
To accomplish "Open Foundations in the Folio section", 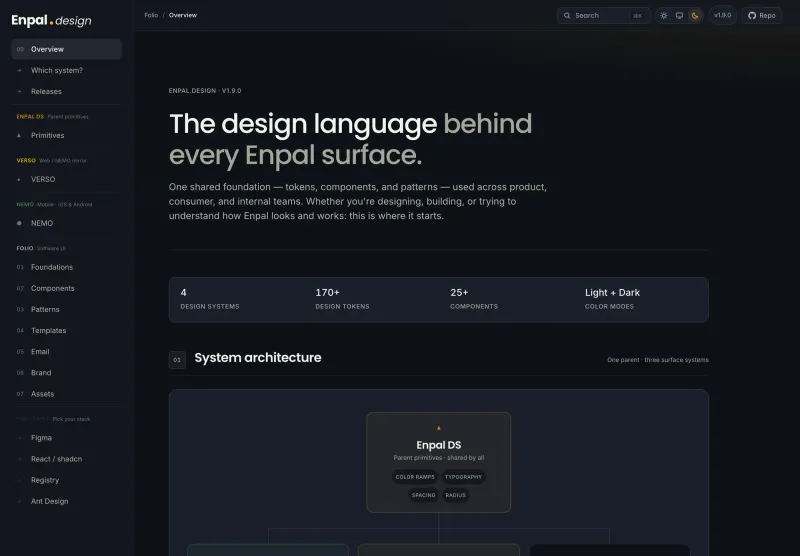I will pos(66,267).
